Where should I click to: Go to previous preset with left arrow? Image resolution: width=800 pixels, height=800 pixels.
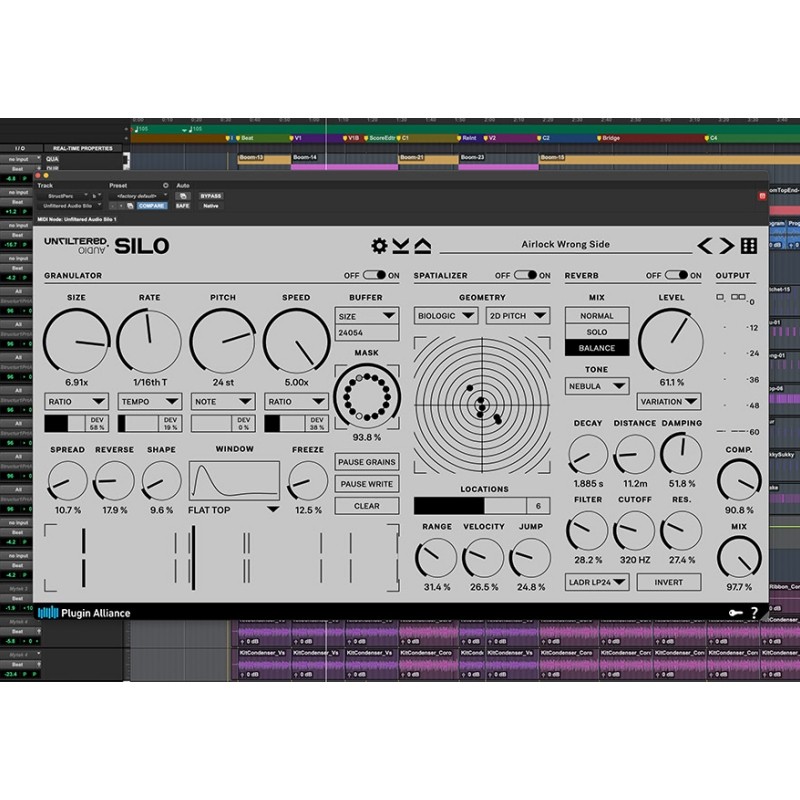point(705,246)
